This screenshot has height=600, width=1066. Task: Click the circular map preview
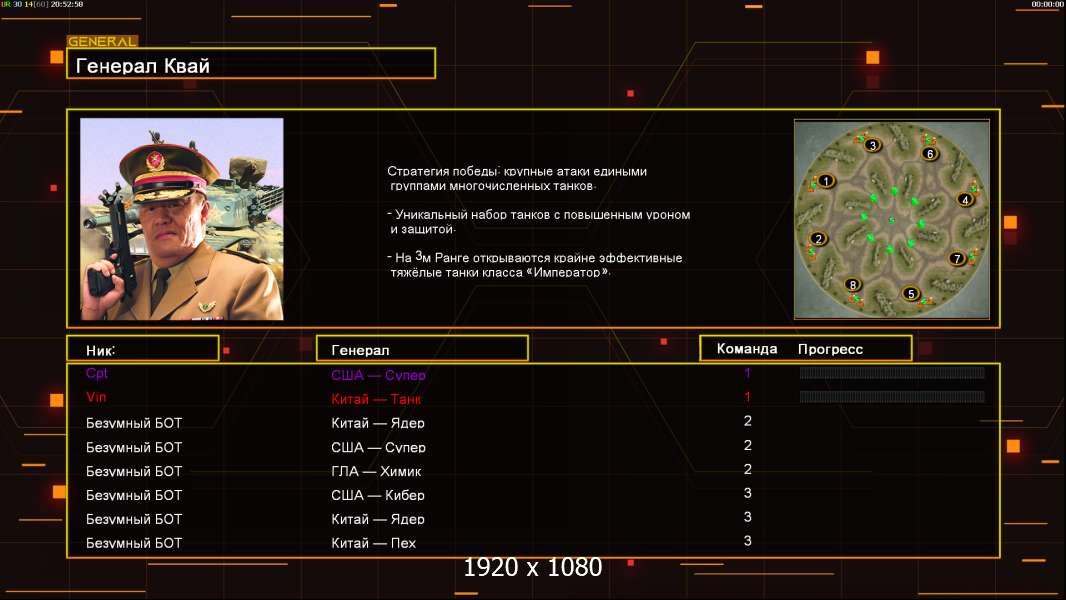click(892, 219)
